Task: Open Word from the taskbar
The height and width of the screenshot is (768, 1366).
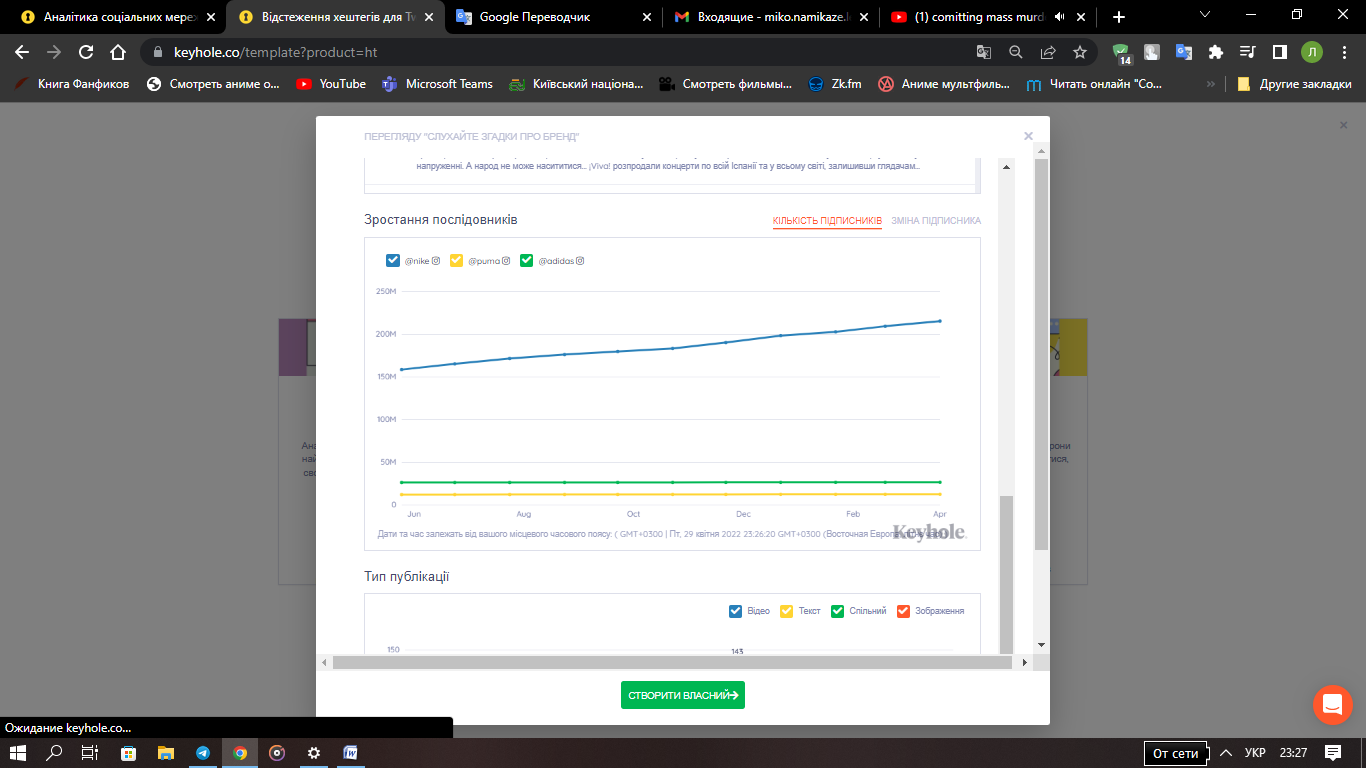Action: (351, 753)
